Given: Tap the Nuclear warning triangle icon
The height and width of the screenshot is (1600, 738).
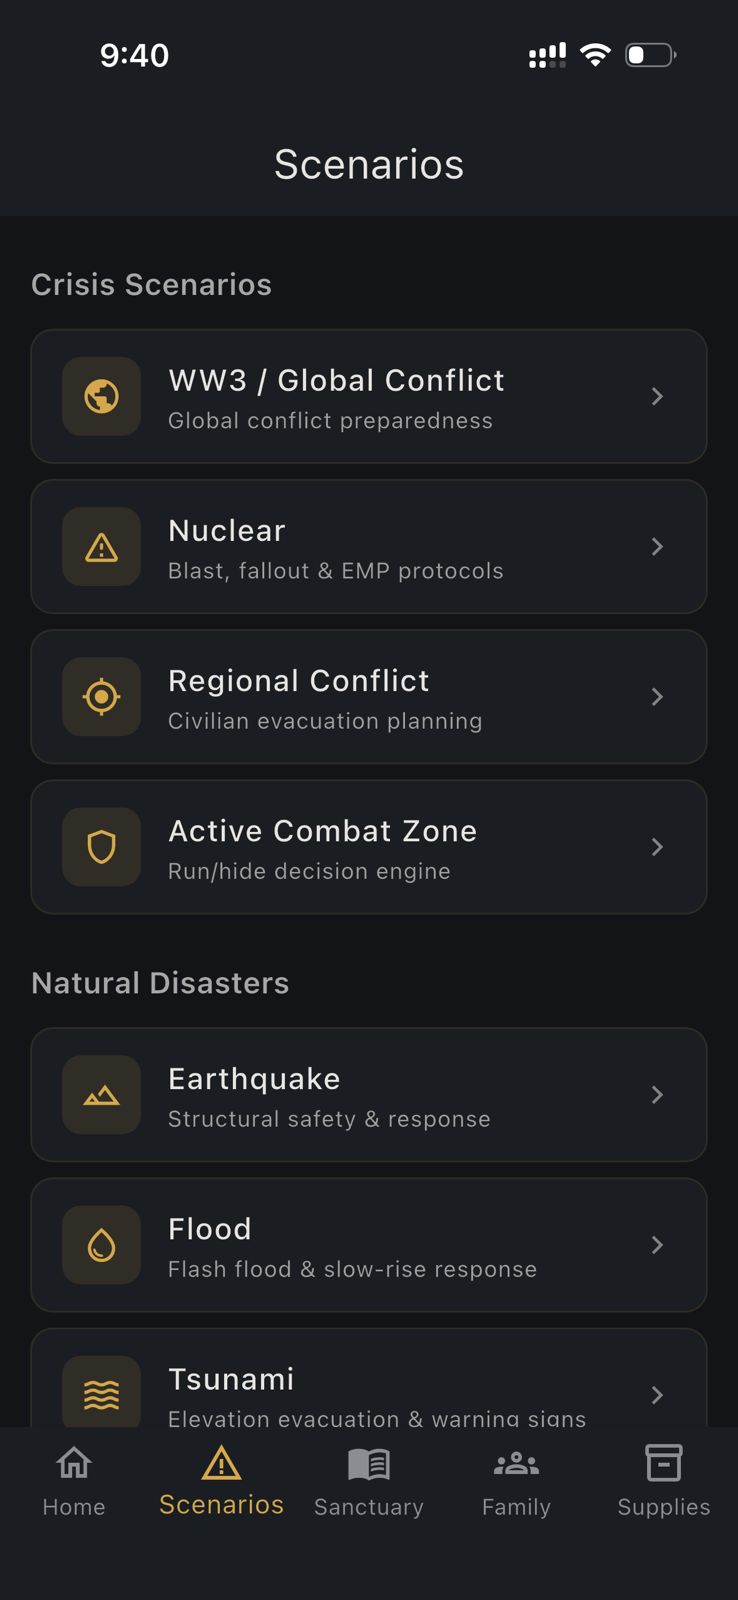Looking at the screenshot, I should 101,547.
